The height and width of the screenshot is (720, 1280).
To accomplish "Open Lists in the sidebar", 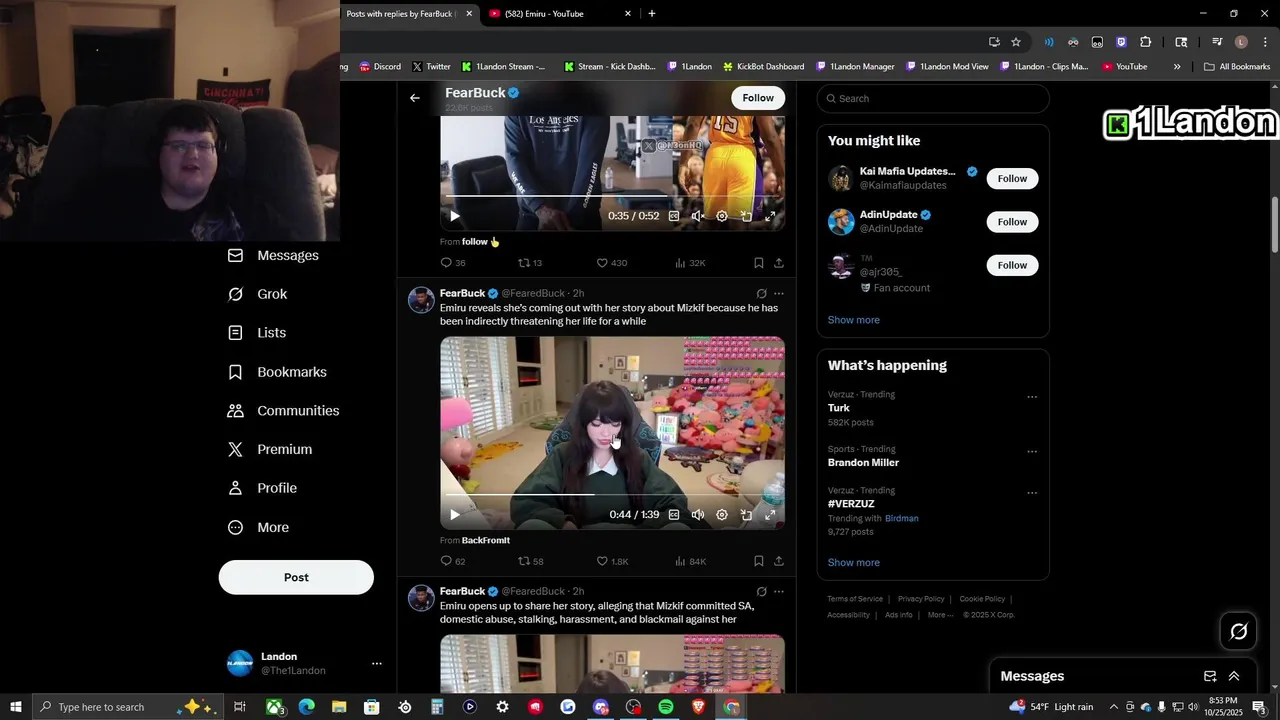I will 257,333.
